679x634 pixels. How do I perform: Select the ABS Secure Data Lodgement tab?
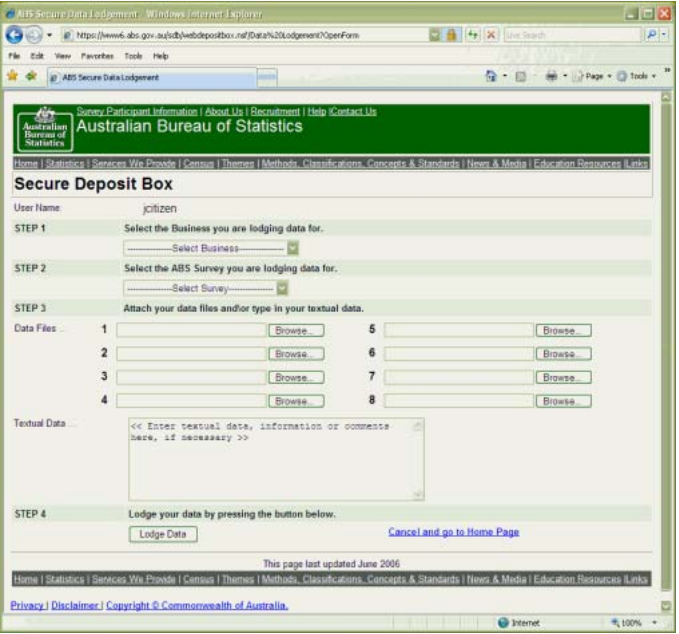coord(152,78)
